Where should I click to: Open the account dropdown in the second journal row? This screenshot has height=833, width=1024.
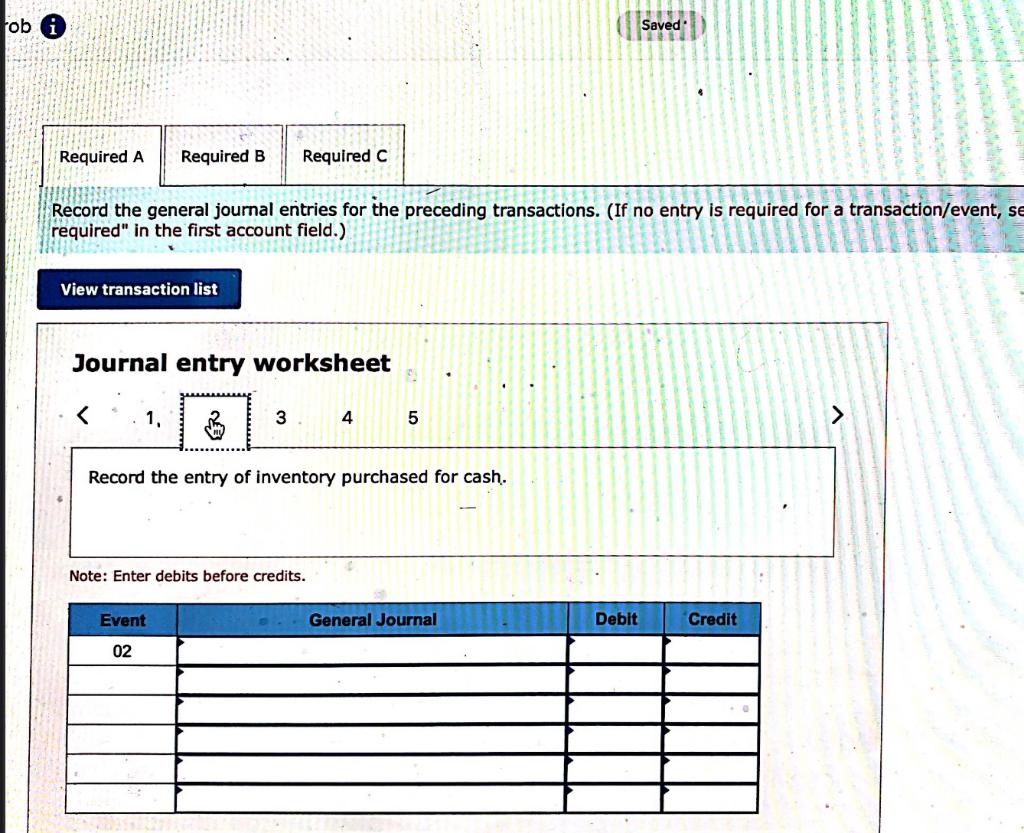point(180,678)
